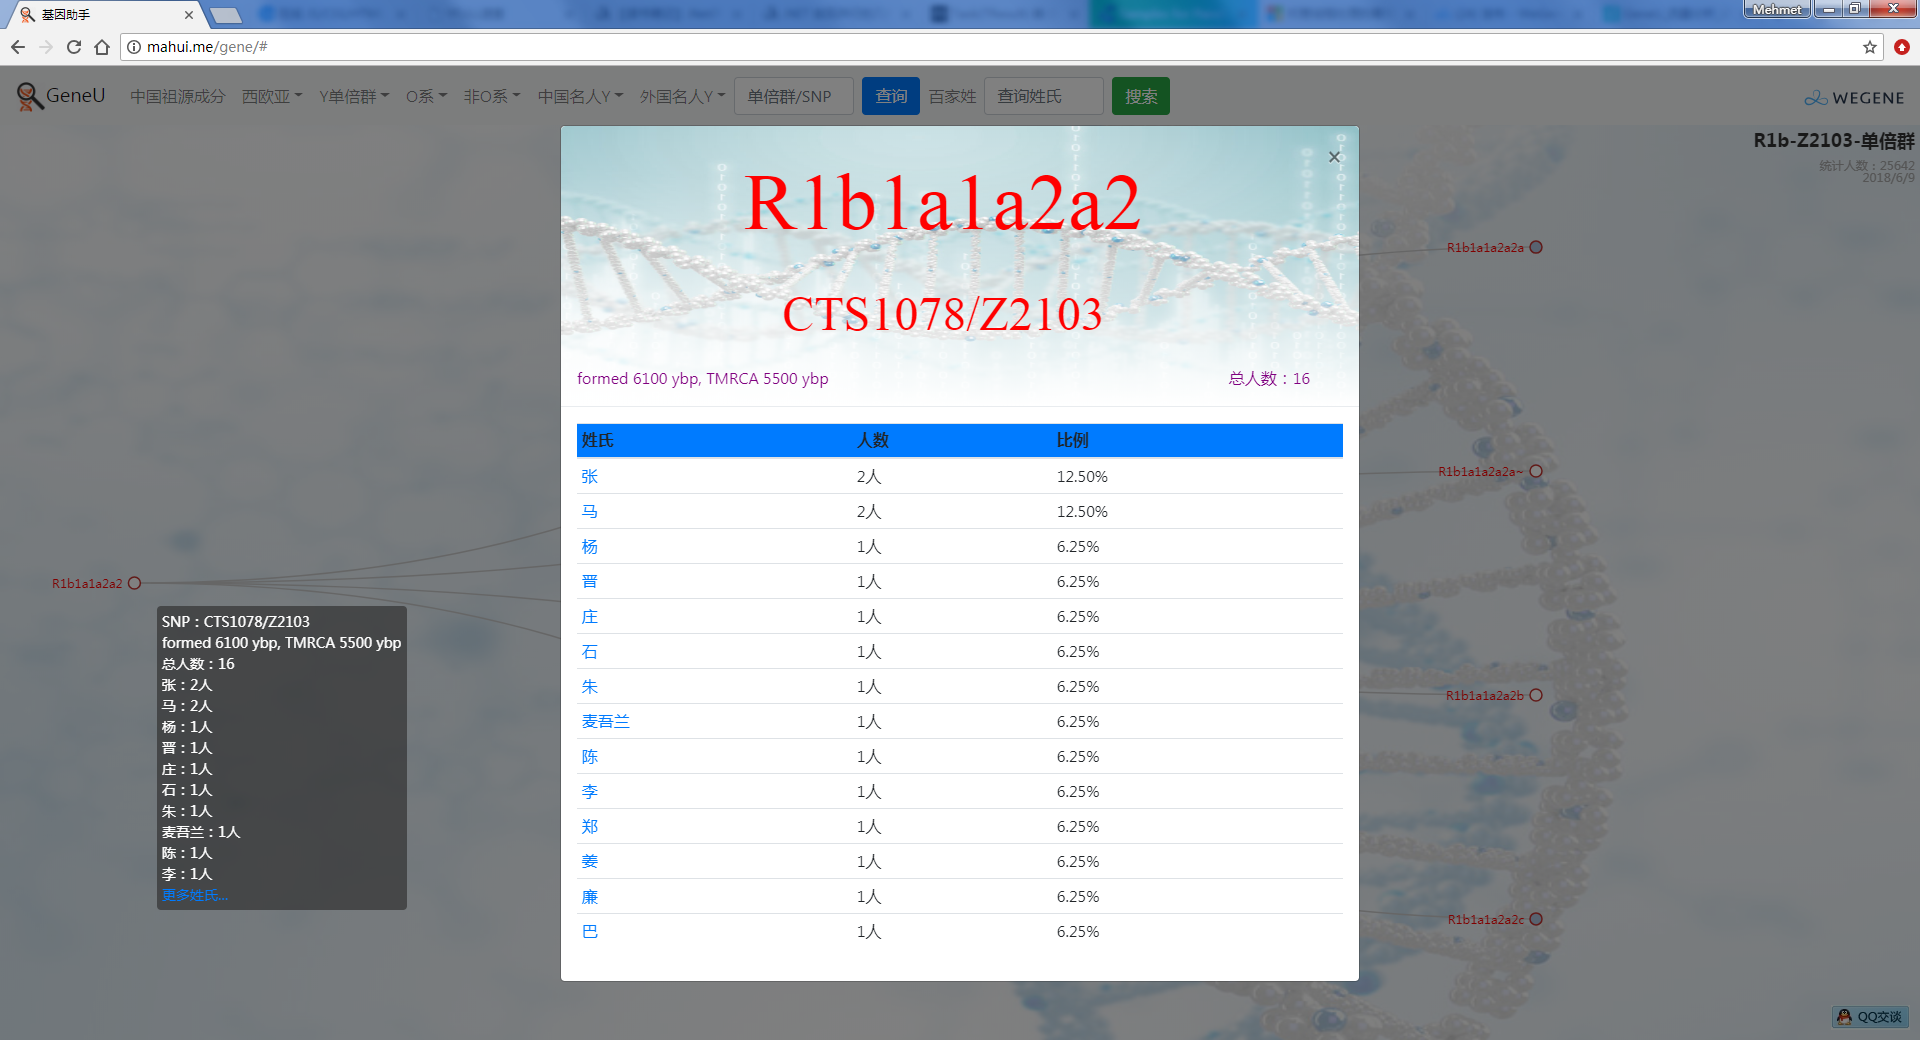Select the R1b1a1a2a2a tree node circle
The image size is (1920, 1040).
[x=1536, y=248]
